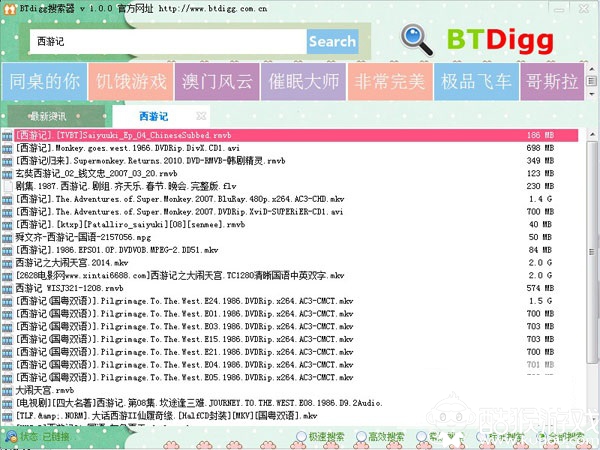The height and width of the screenshot is (450, 600).
Task: Open the 澳门风云 hot keyword tile
Action: (217, 82)
